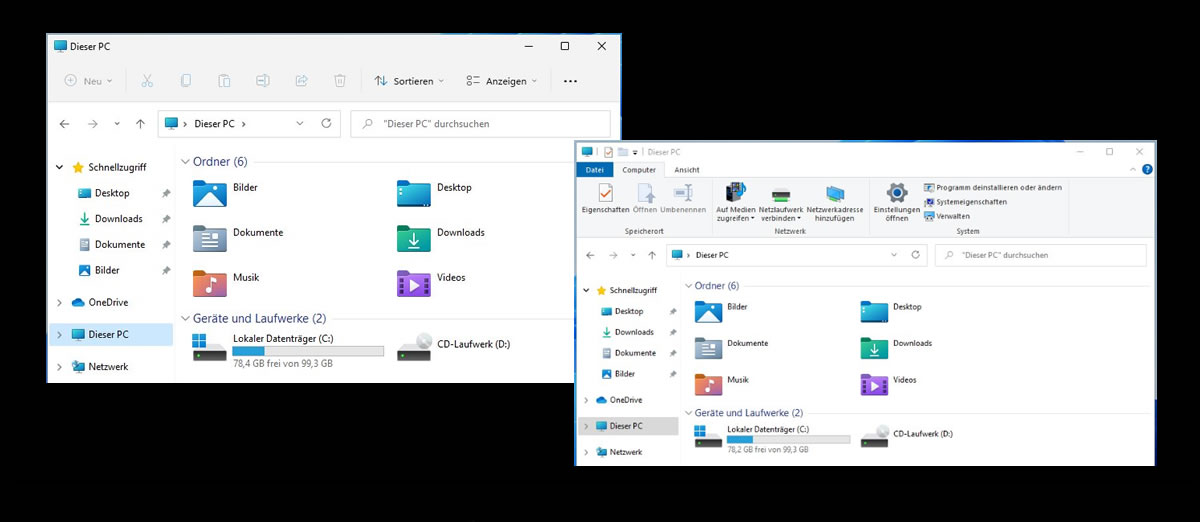
Task: Open the Datei ribbon tab
Action: [594, 170]
